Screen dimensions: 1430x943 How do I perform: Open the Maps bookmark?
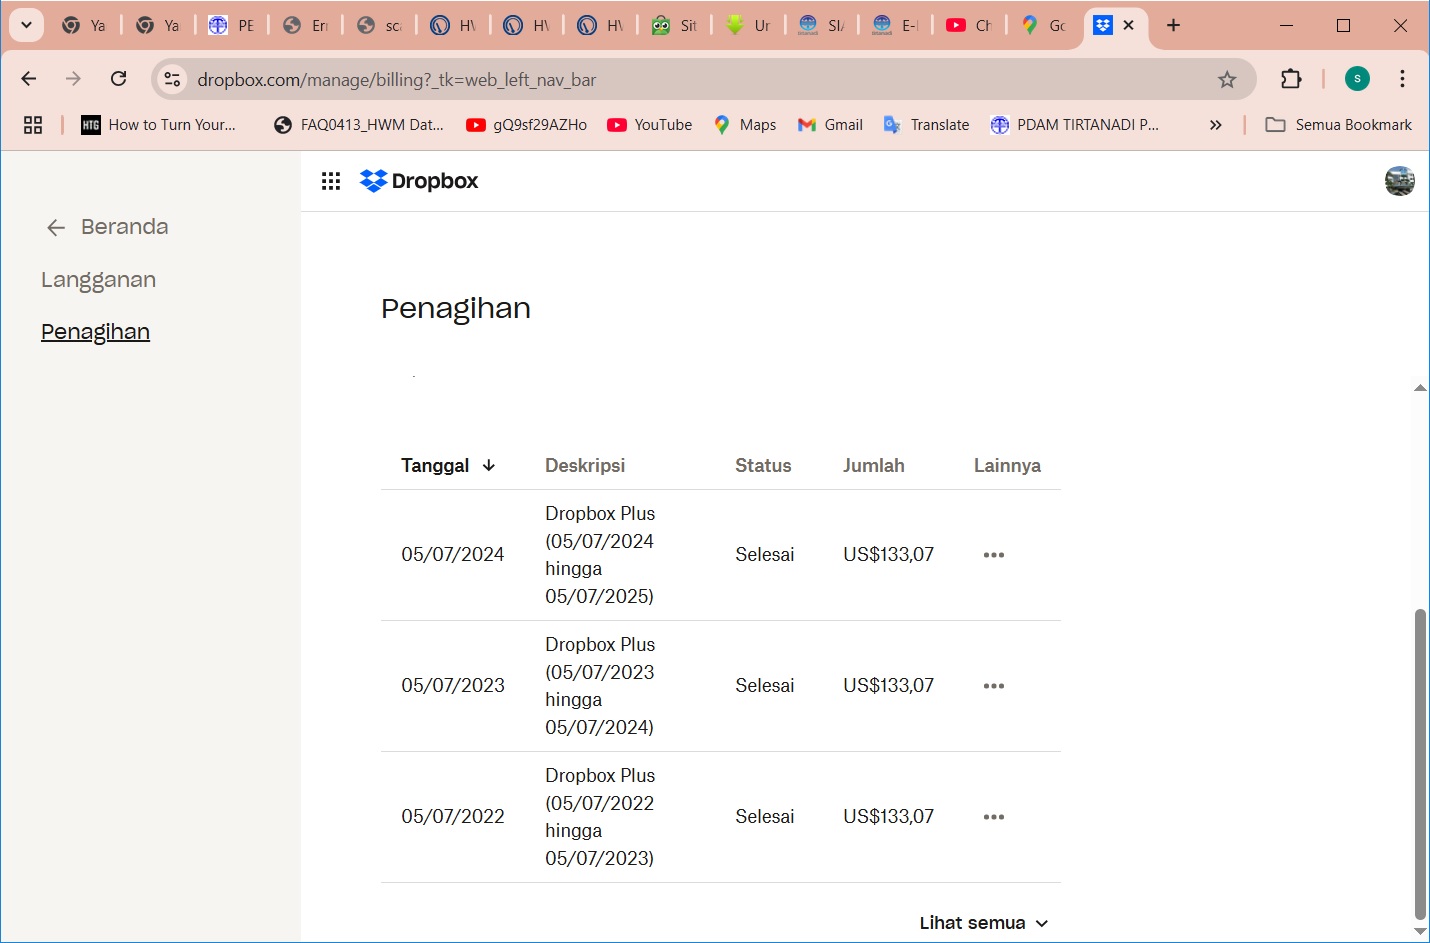tap(745, 125)
